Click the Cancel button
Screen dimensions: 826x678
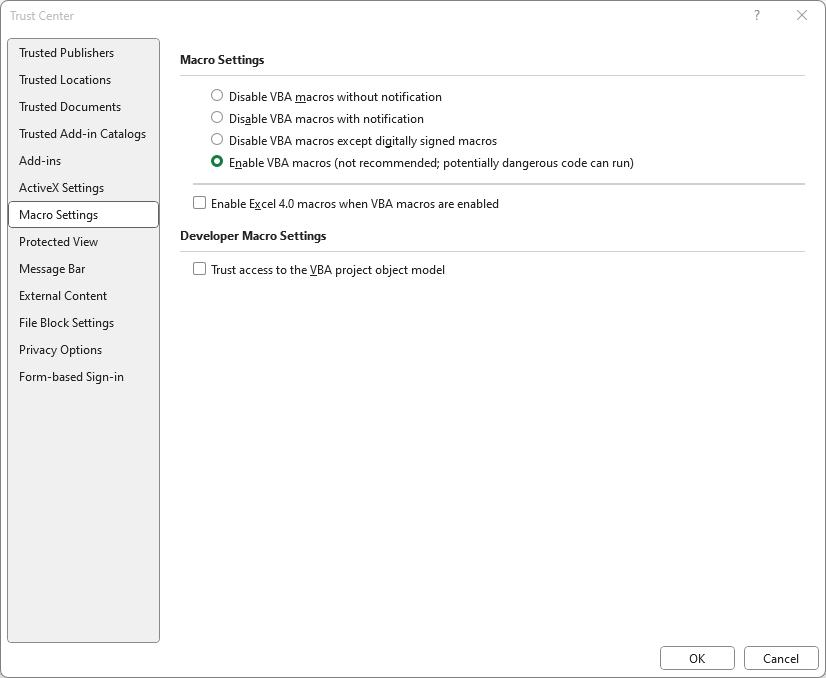click(x=781, y=658)
